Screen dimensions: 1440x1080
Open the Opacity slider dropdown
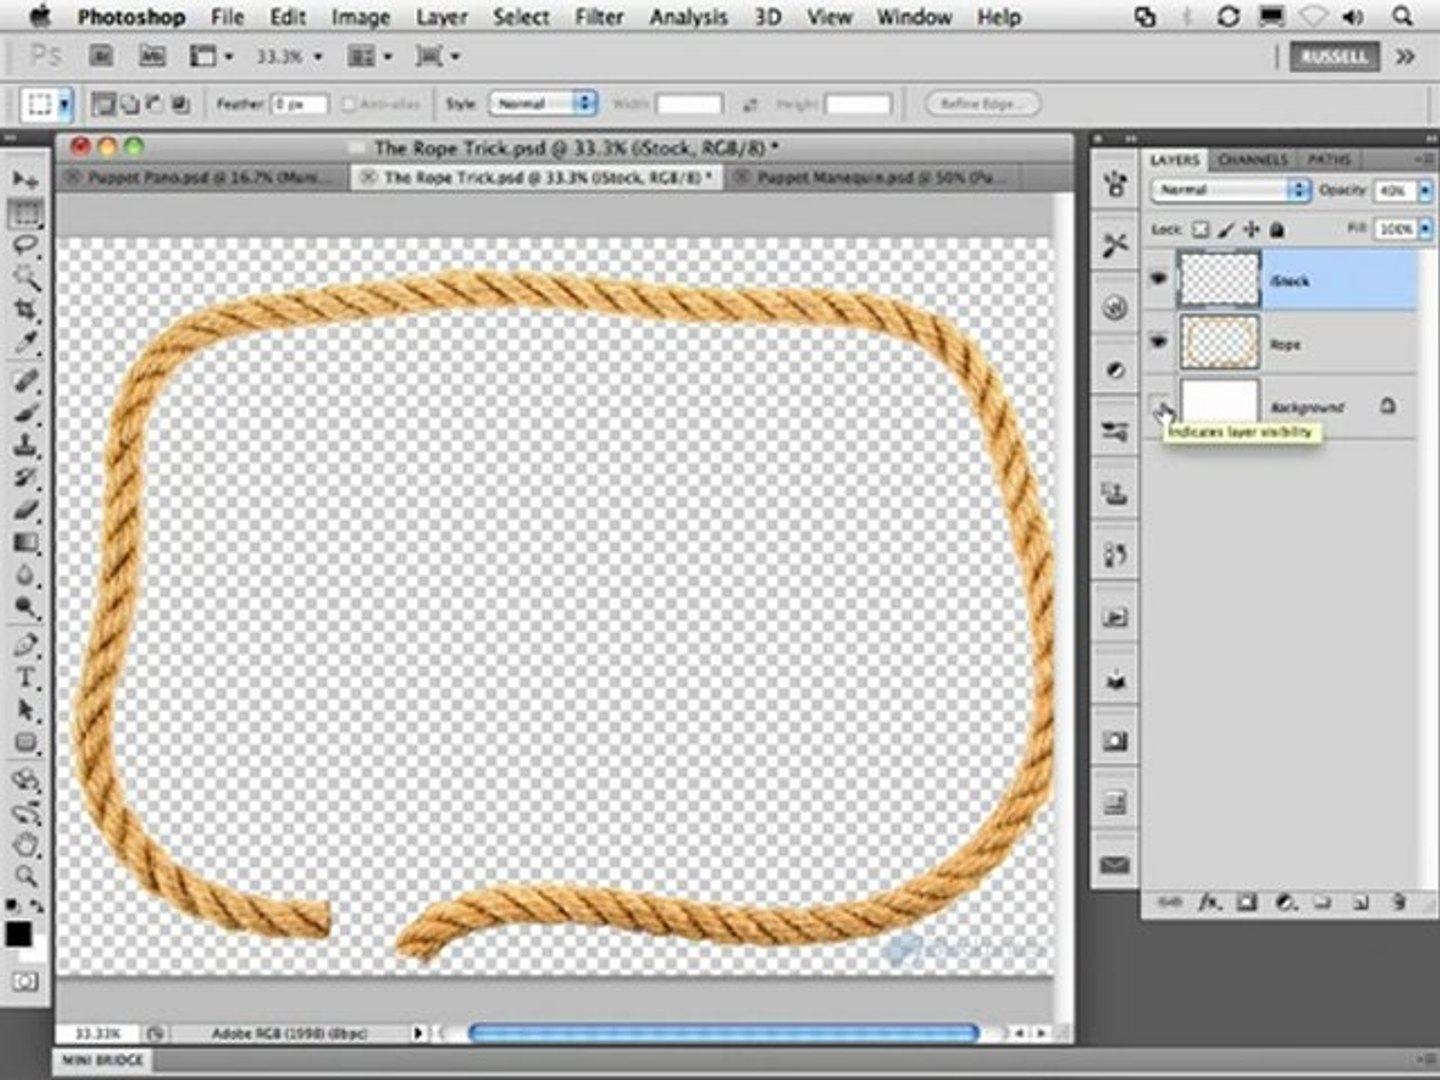1425,190
